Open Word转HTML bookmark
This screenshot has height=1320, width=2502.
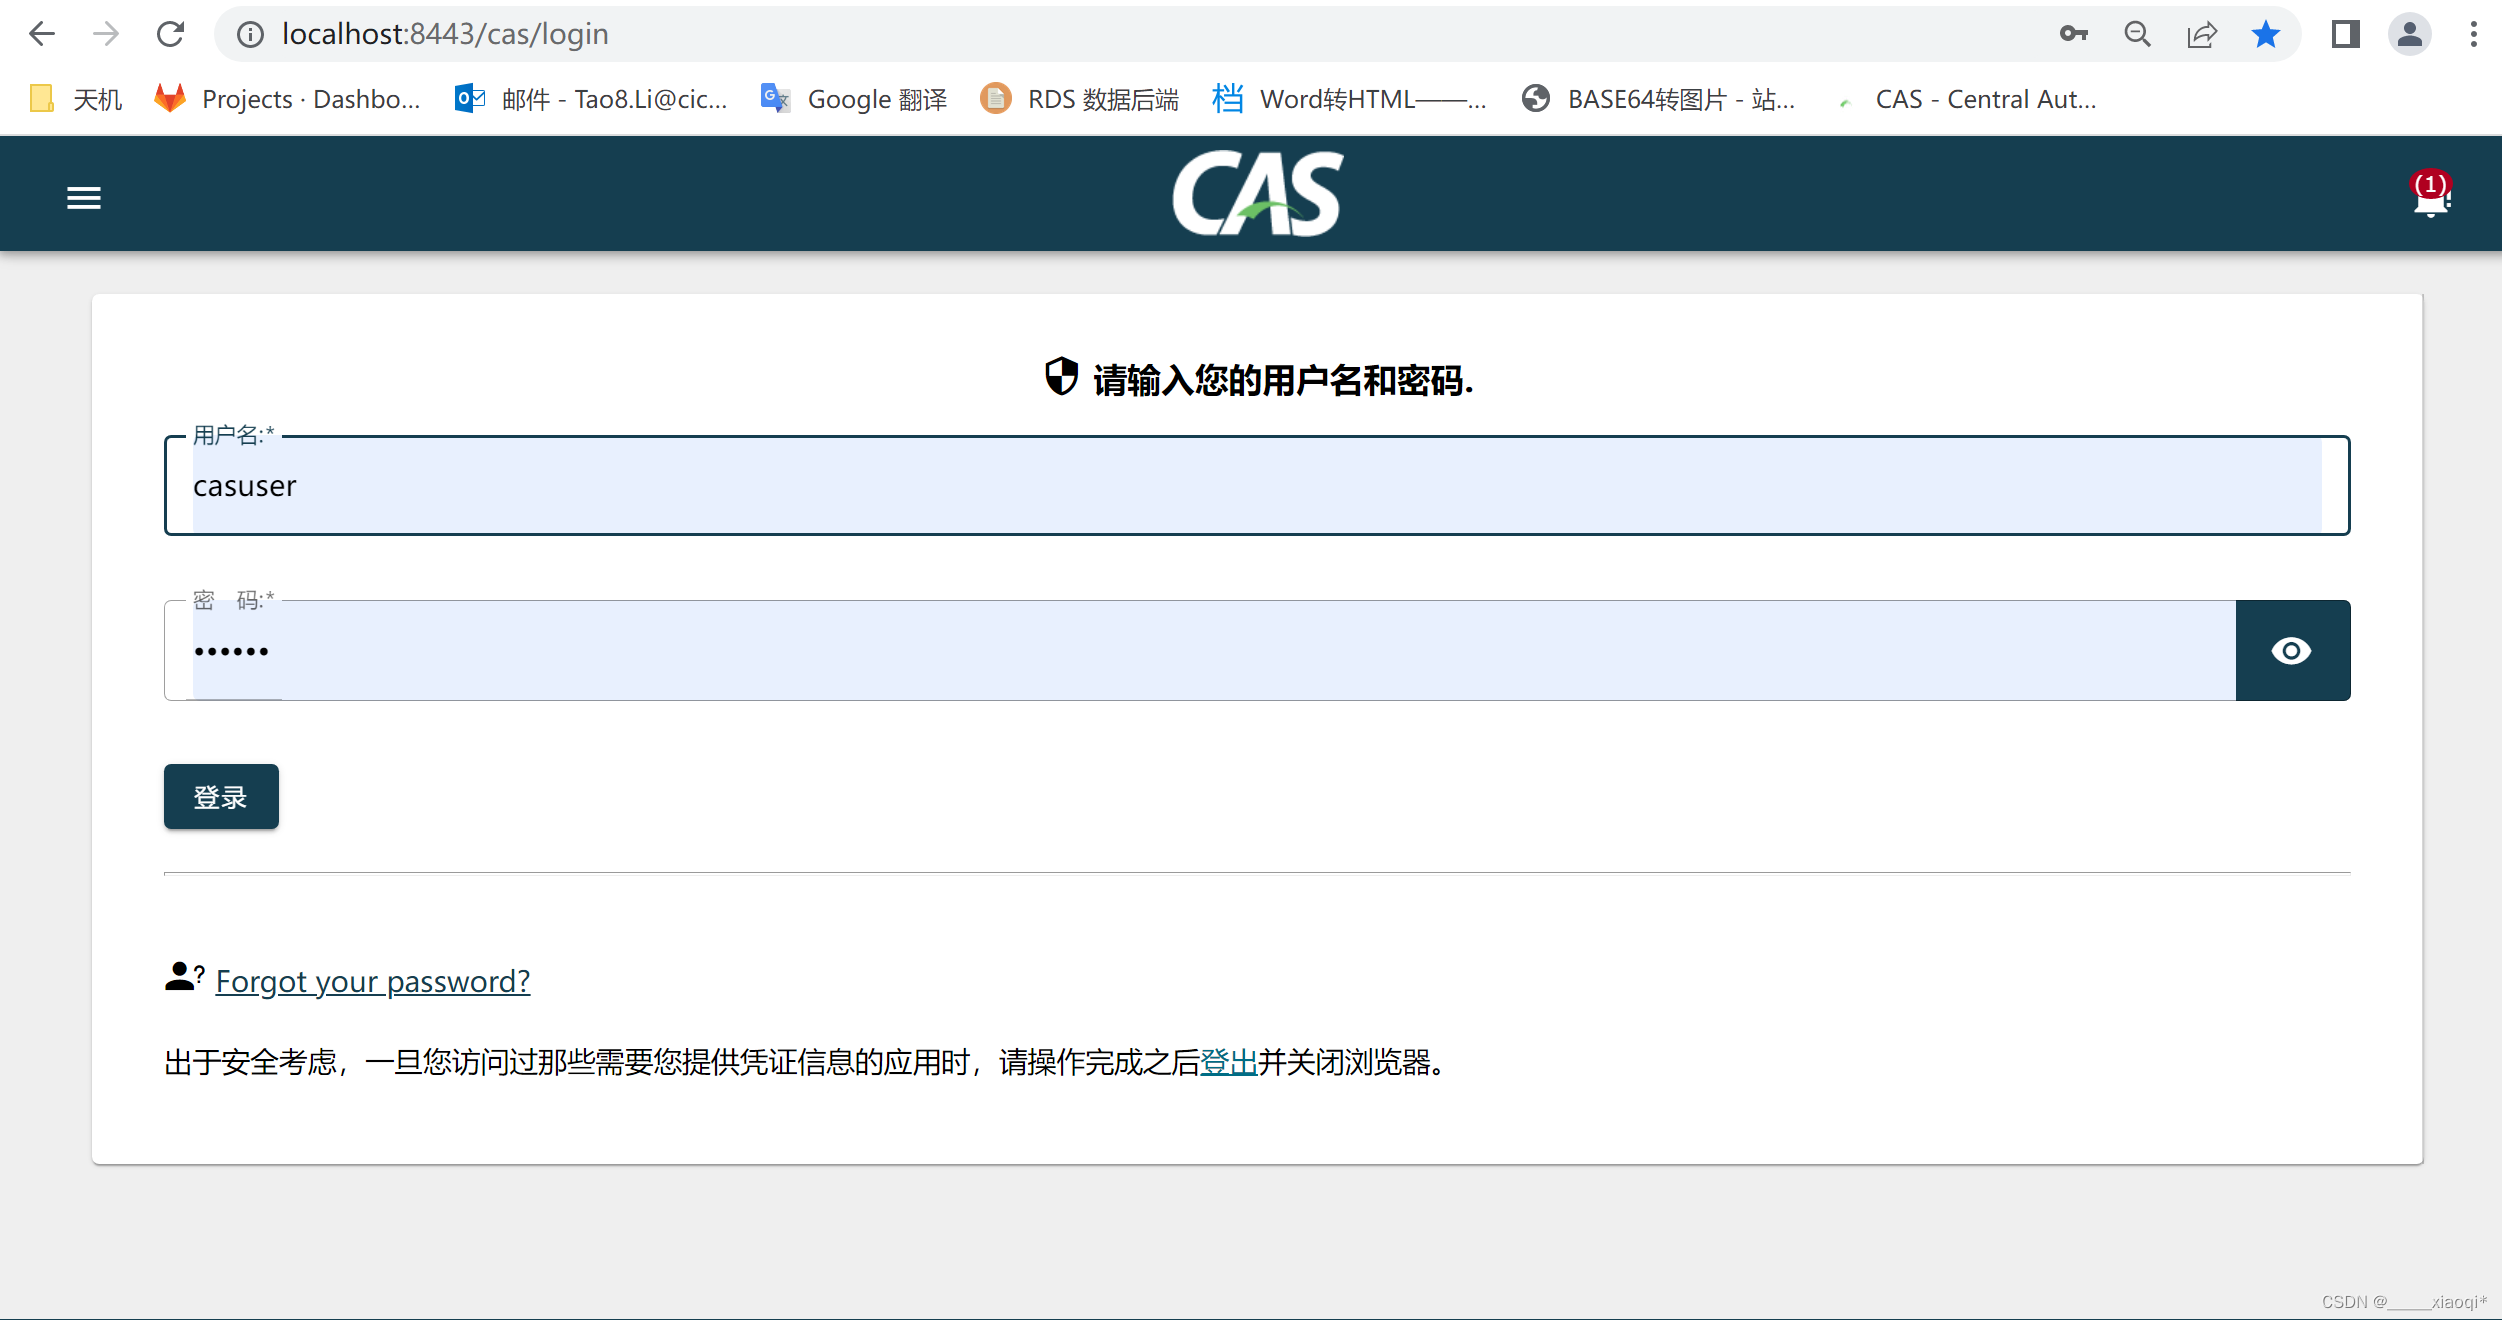[x=1349, y=99]
